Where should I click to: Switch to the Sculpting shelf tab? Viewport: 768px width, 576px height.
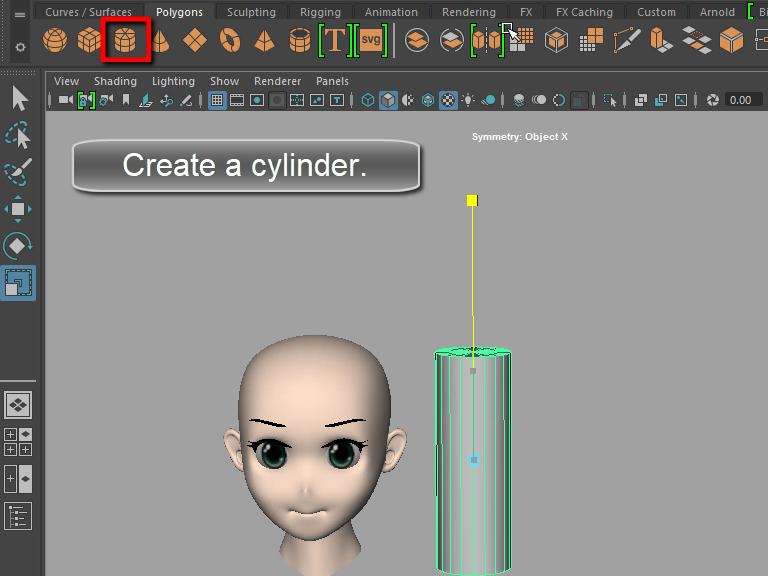coord(251,12)
